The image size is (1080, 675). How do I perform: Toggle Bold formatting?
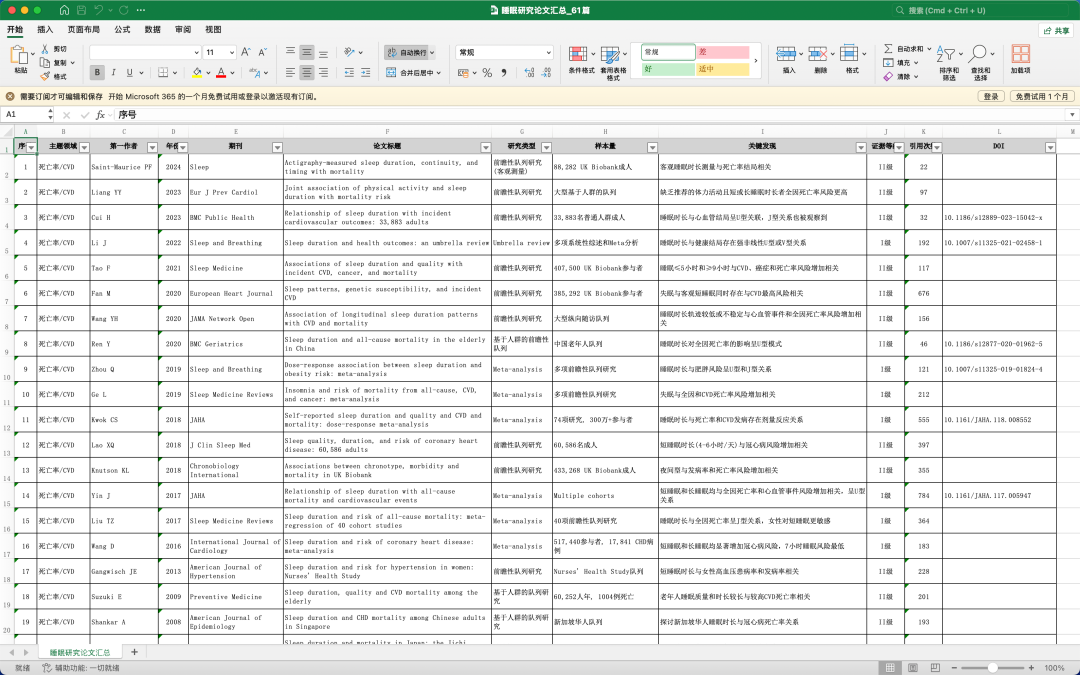click(97, 72)
